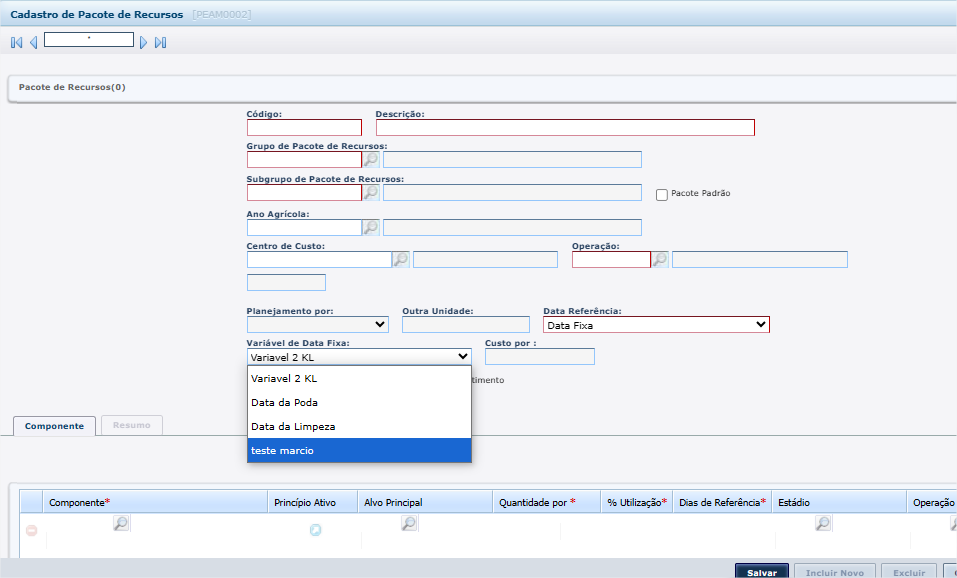
Task: Select 'Data da Poda' option
Action: coord(359,402)
